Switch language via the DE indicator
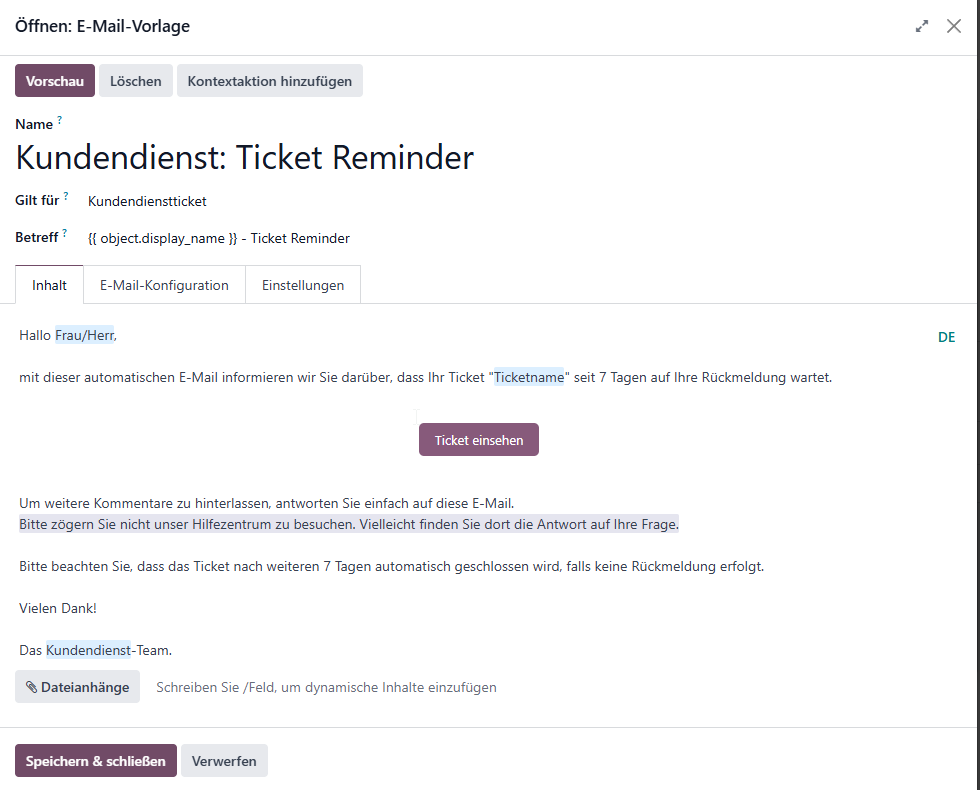 [x=946, y=338]
